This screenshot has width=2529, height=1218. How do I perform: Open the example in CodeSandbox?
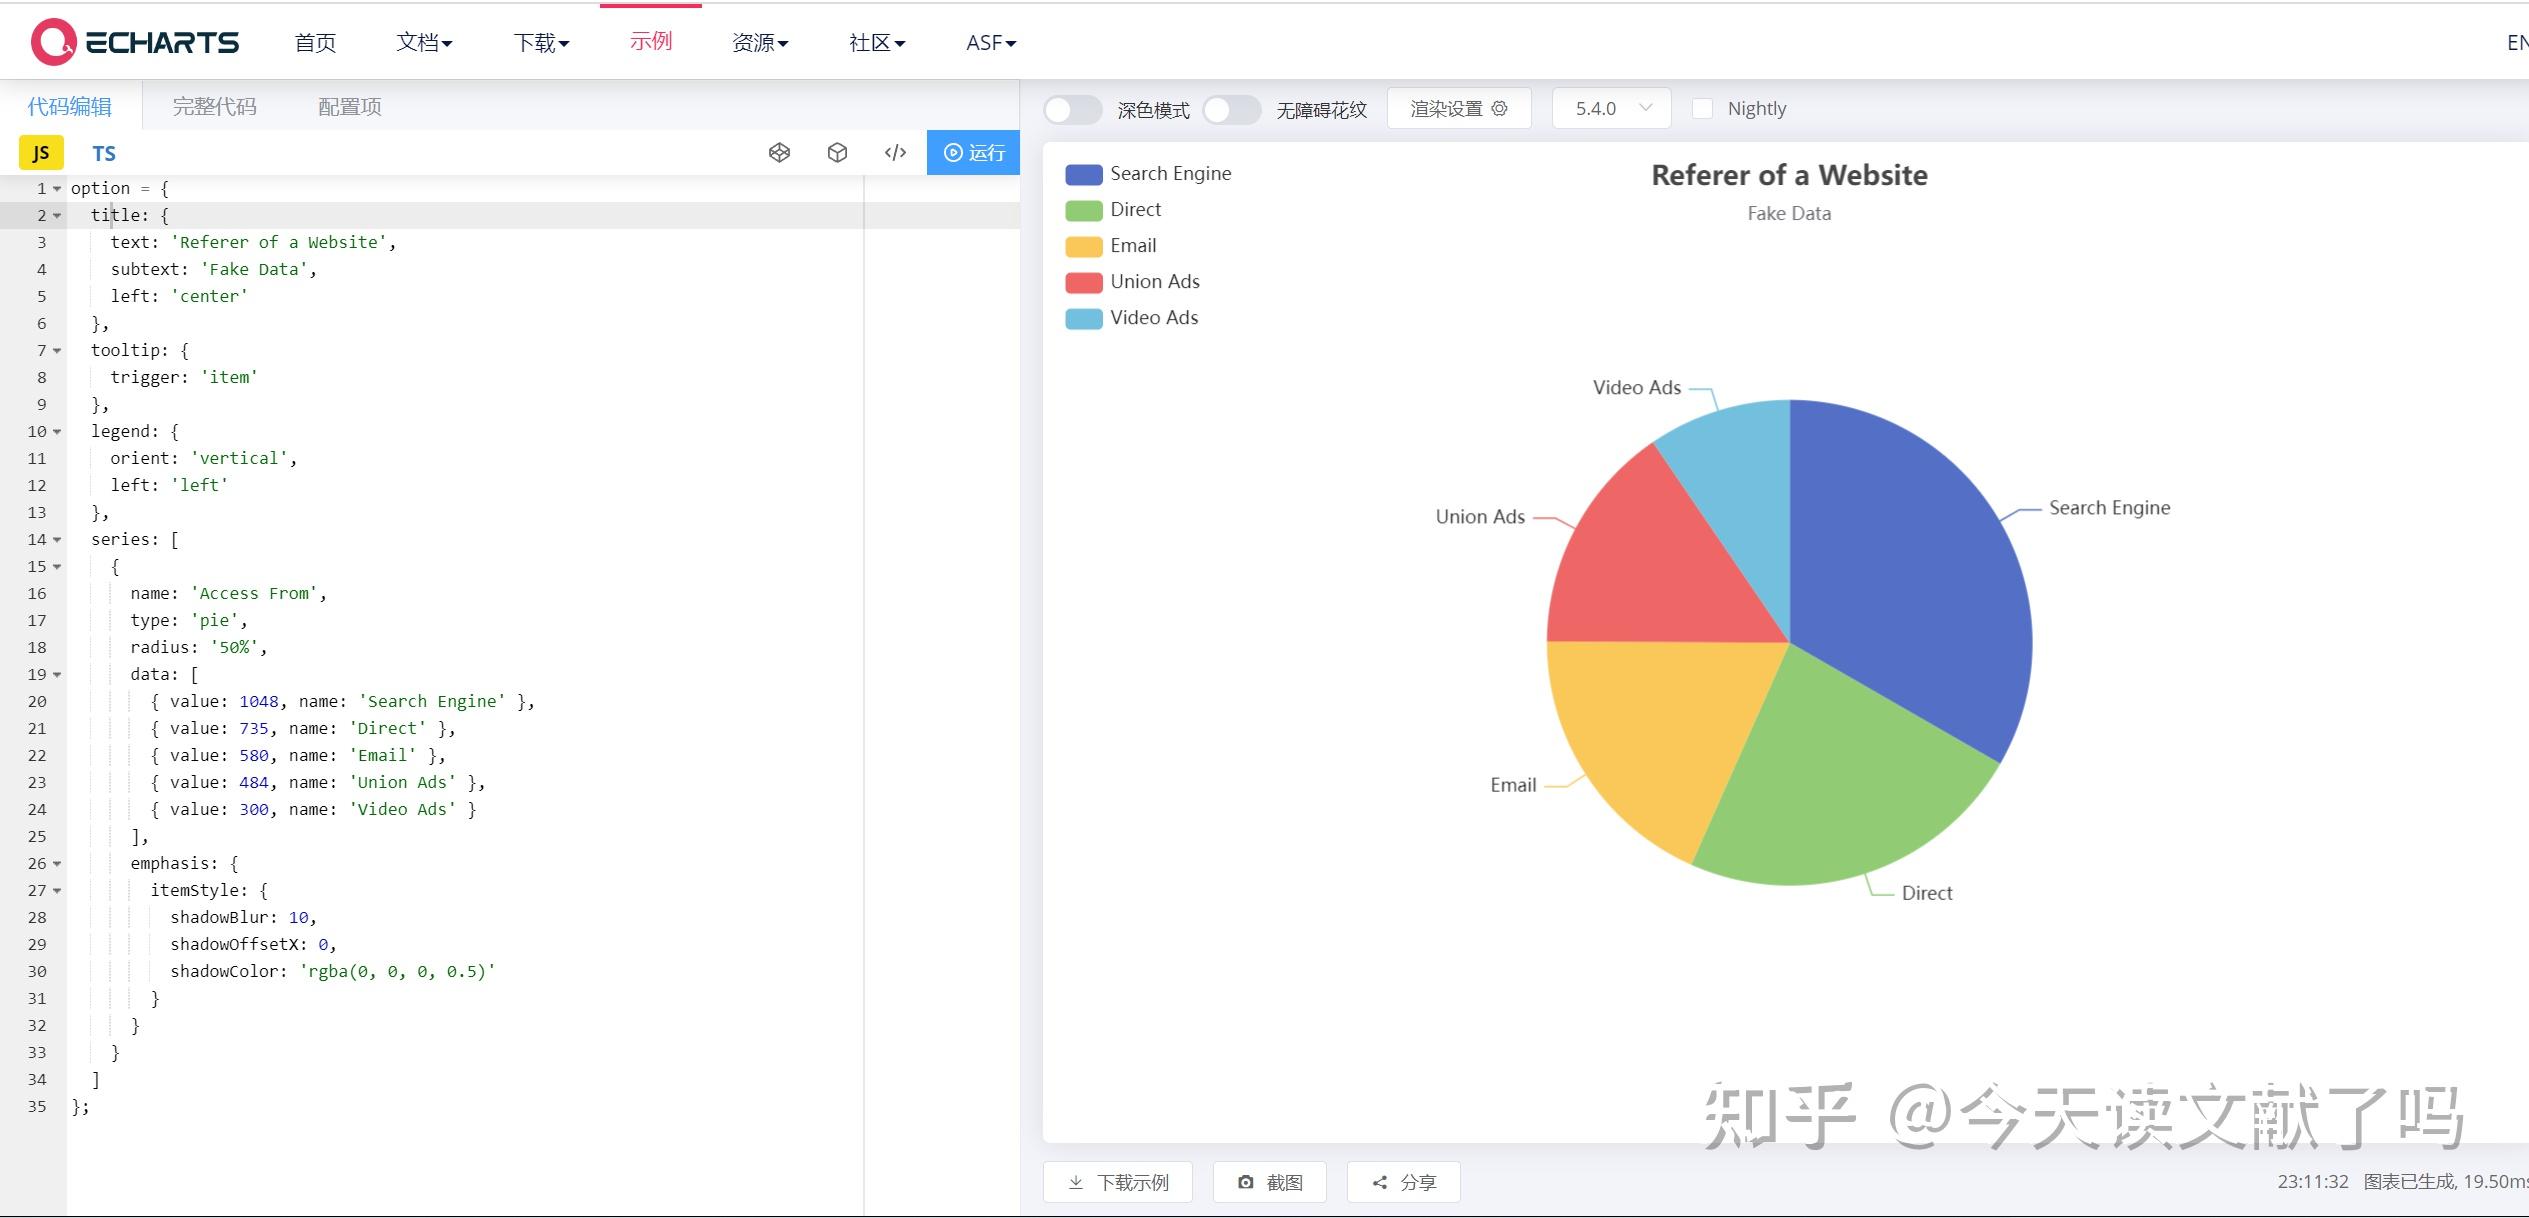pyautogui.click(x=838, y=152)
